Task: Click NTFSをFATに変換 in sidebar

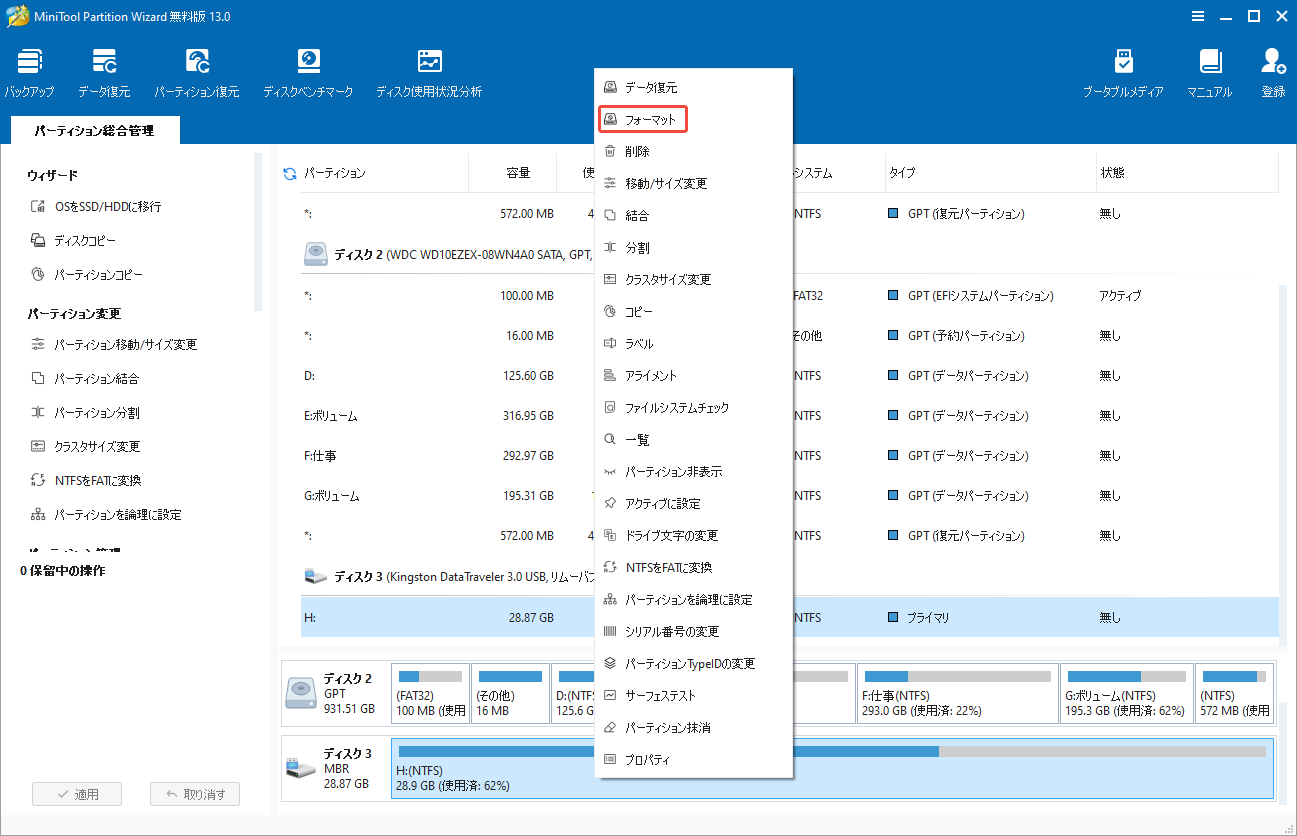Action: coord(97,481)
